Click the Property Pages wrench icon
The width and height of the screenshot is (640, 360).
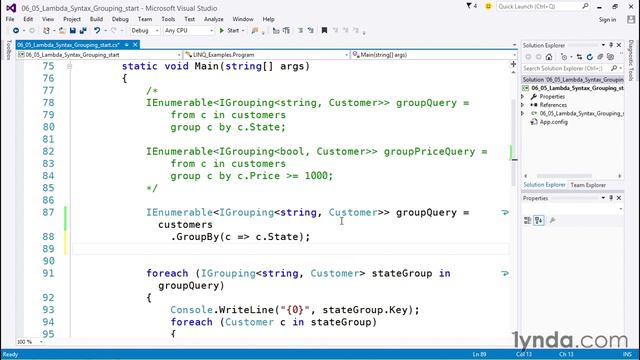click(553, 220)
